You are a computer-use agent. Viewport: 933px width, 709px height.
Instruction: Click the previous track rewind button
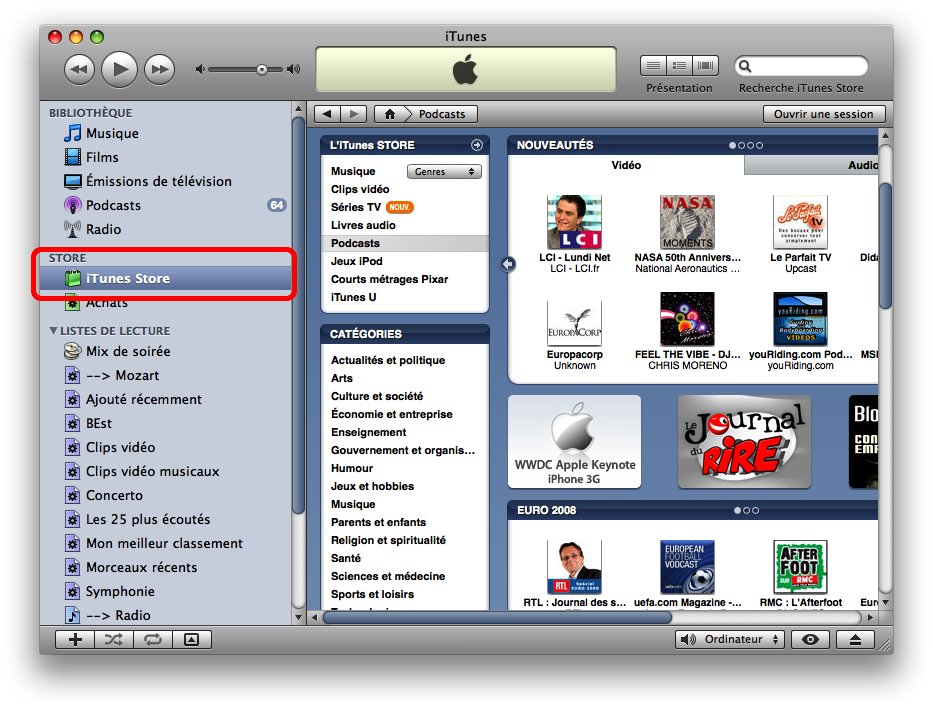click(x=79, y=69)
